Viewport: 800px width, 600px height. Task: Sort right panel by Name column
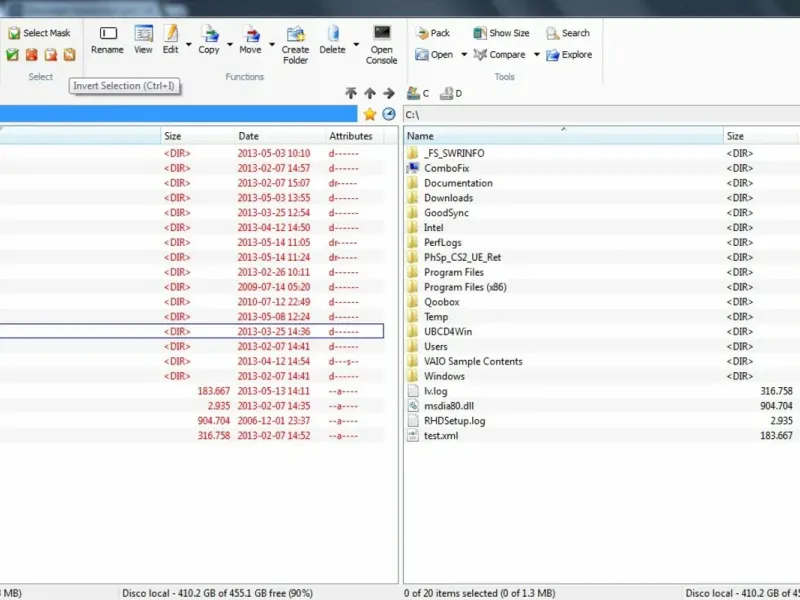click(x=563, y=136)
